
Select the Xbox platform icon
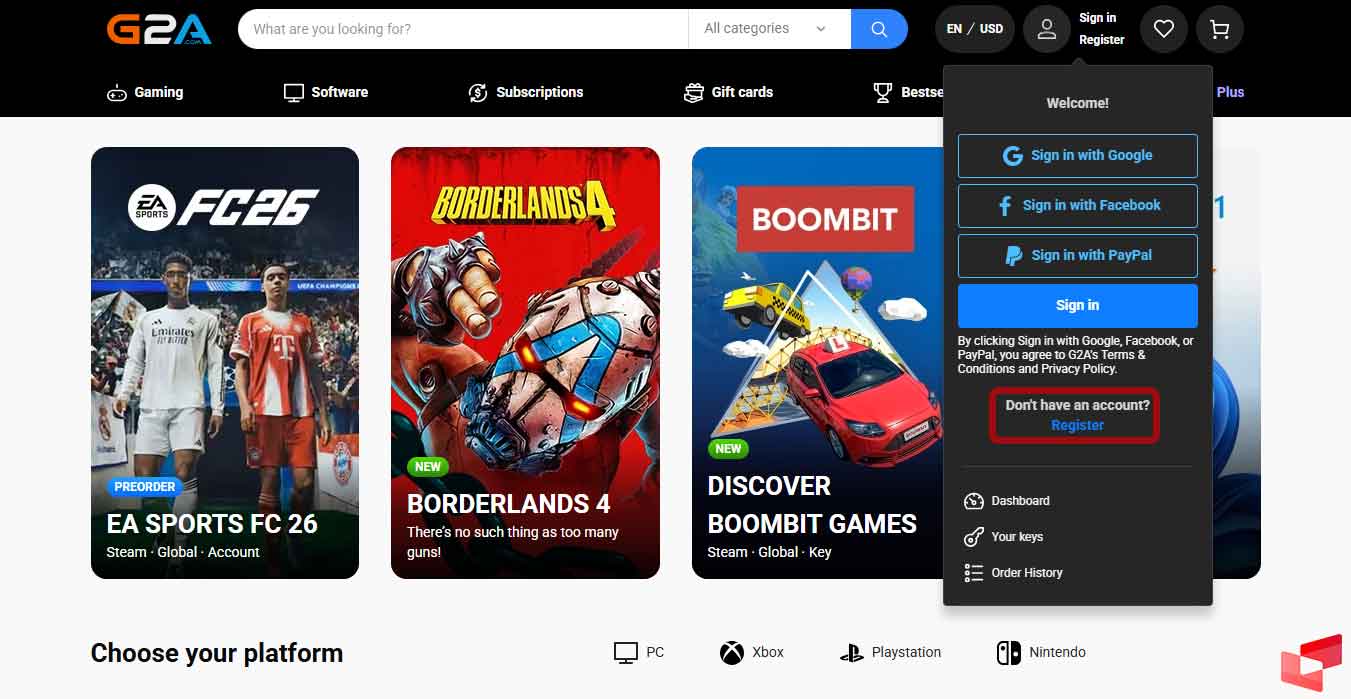click(733, 653)
